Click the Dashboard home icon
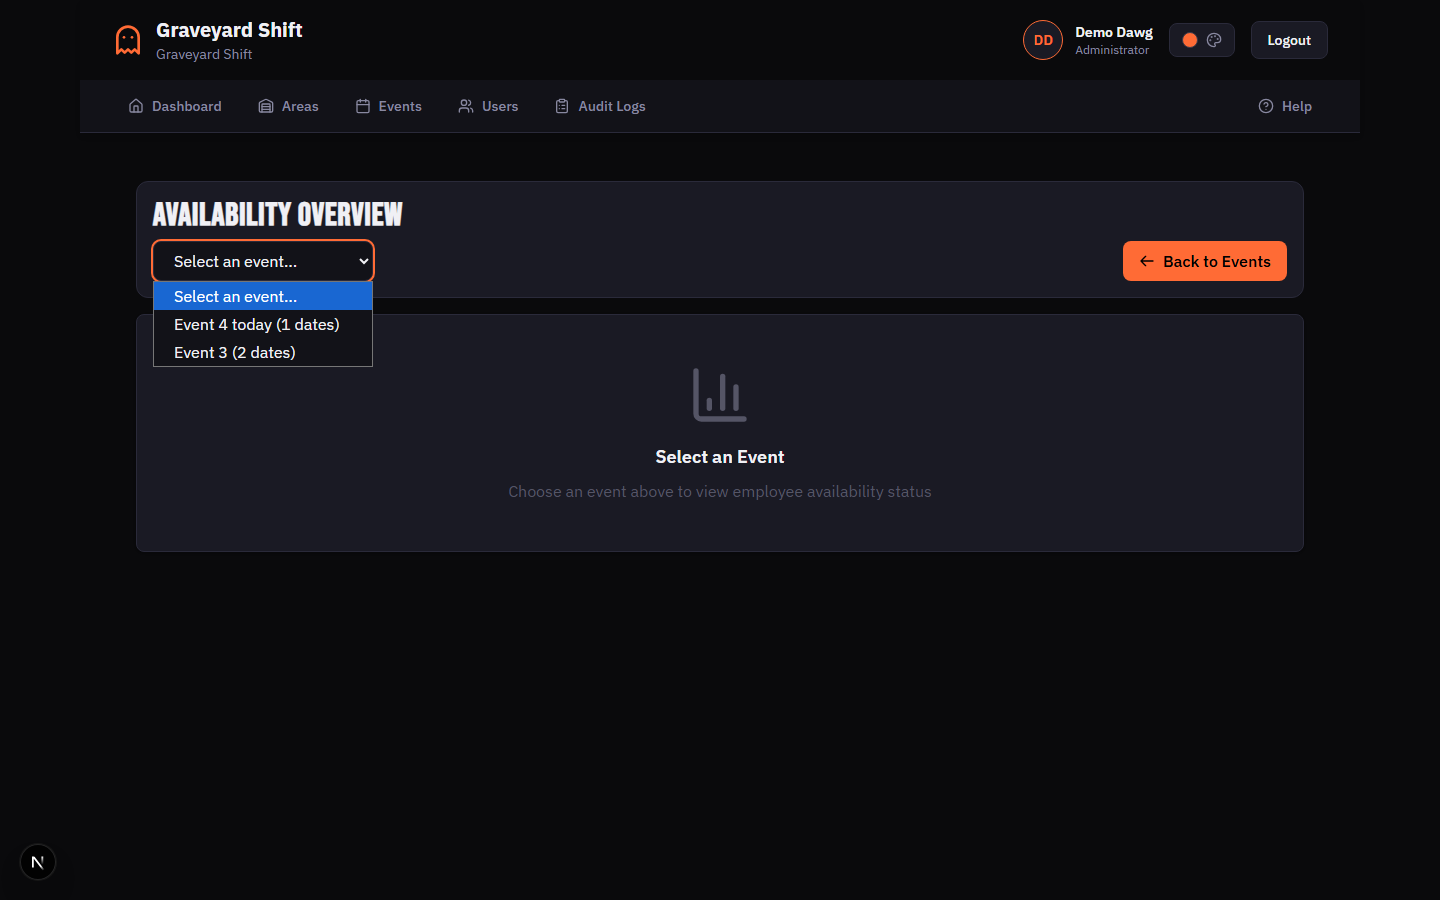 pyautogui.click(x=136, y=106)
